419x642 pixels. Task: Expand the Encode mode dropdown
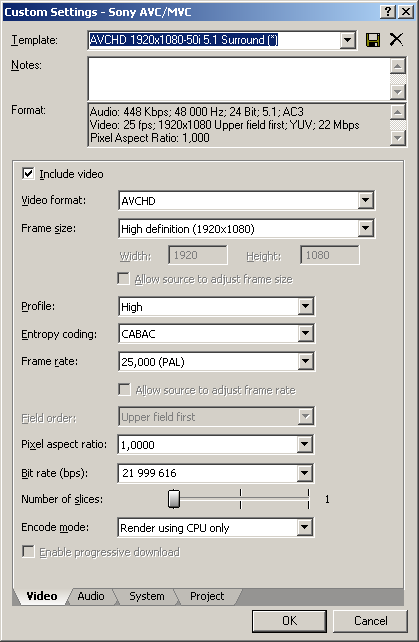pos(304,527)
